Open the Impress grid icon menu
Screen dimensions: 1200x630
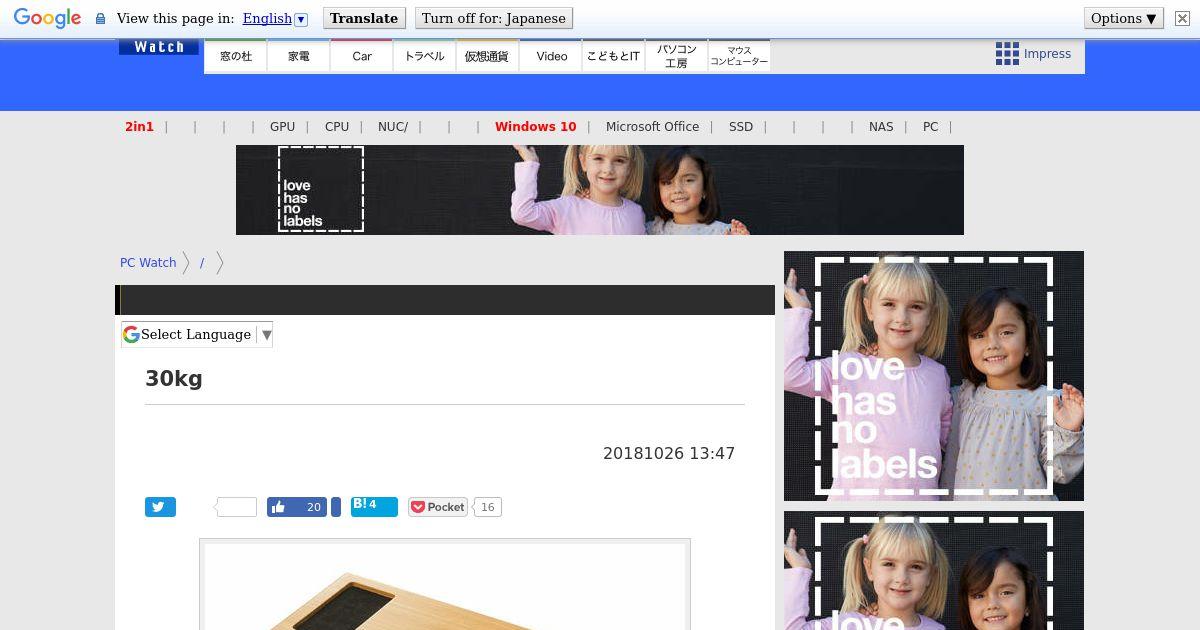[1007, 54]
